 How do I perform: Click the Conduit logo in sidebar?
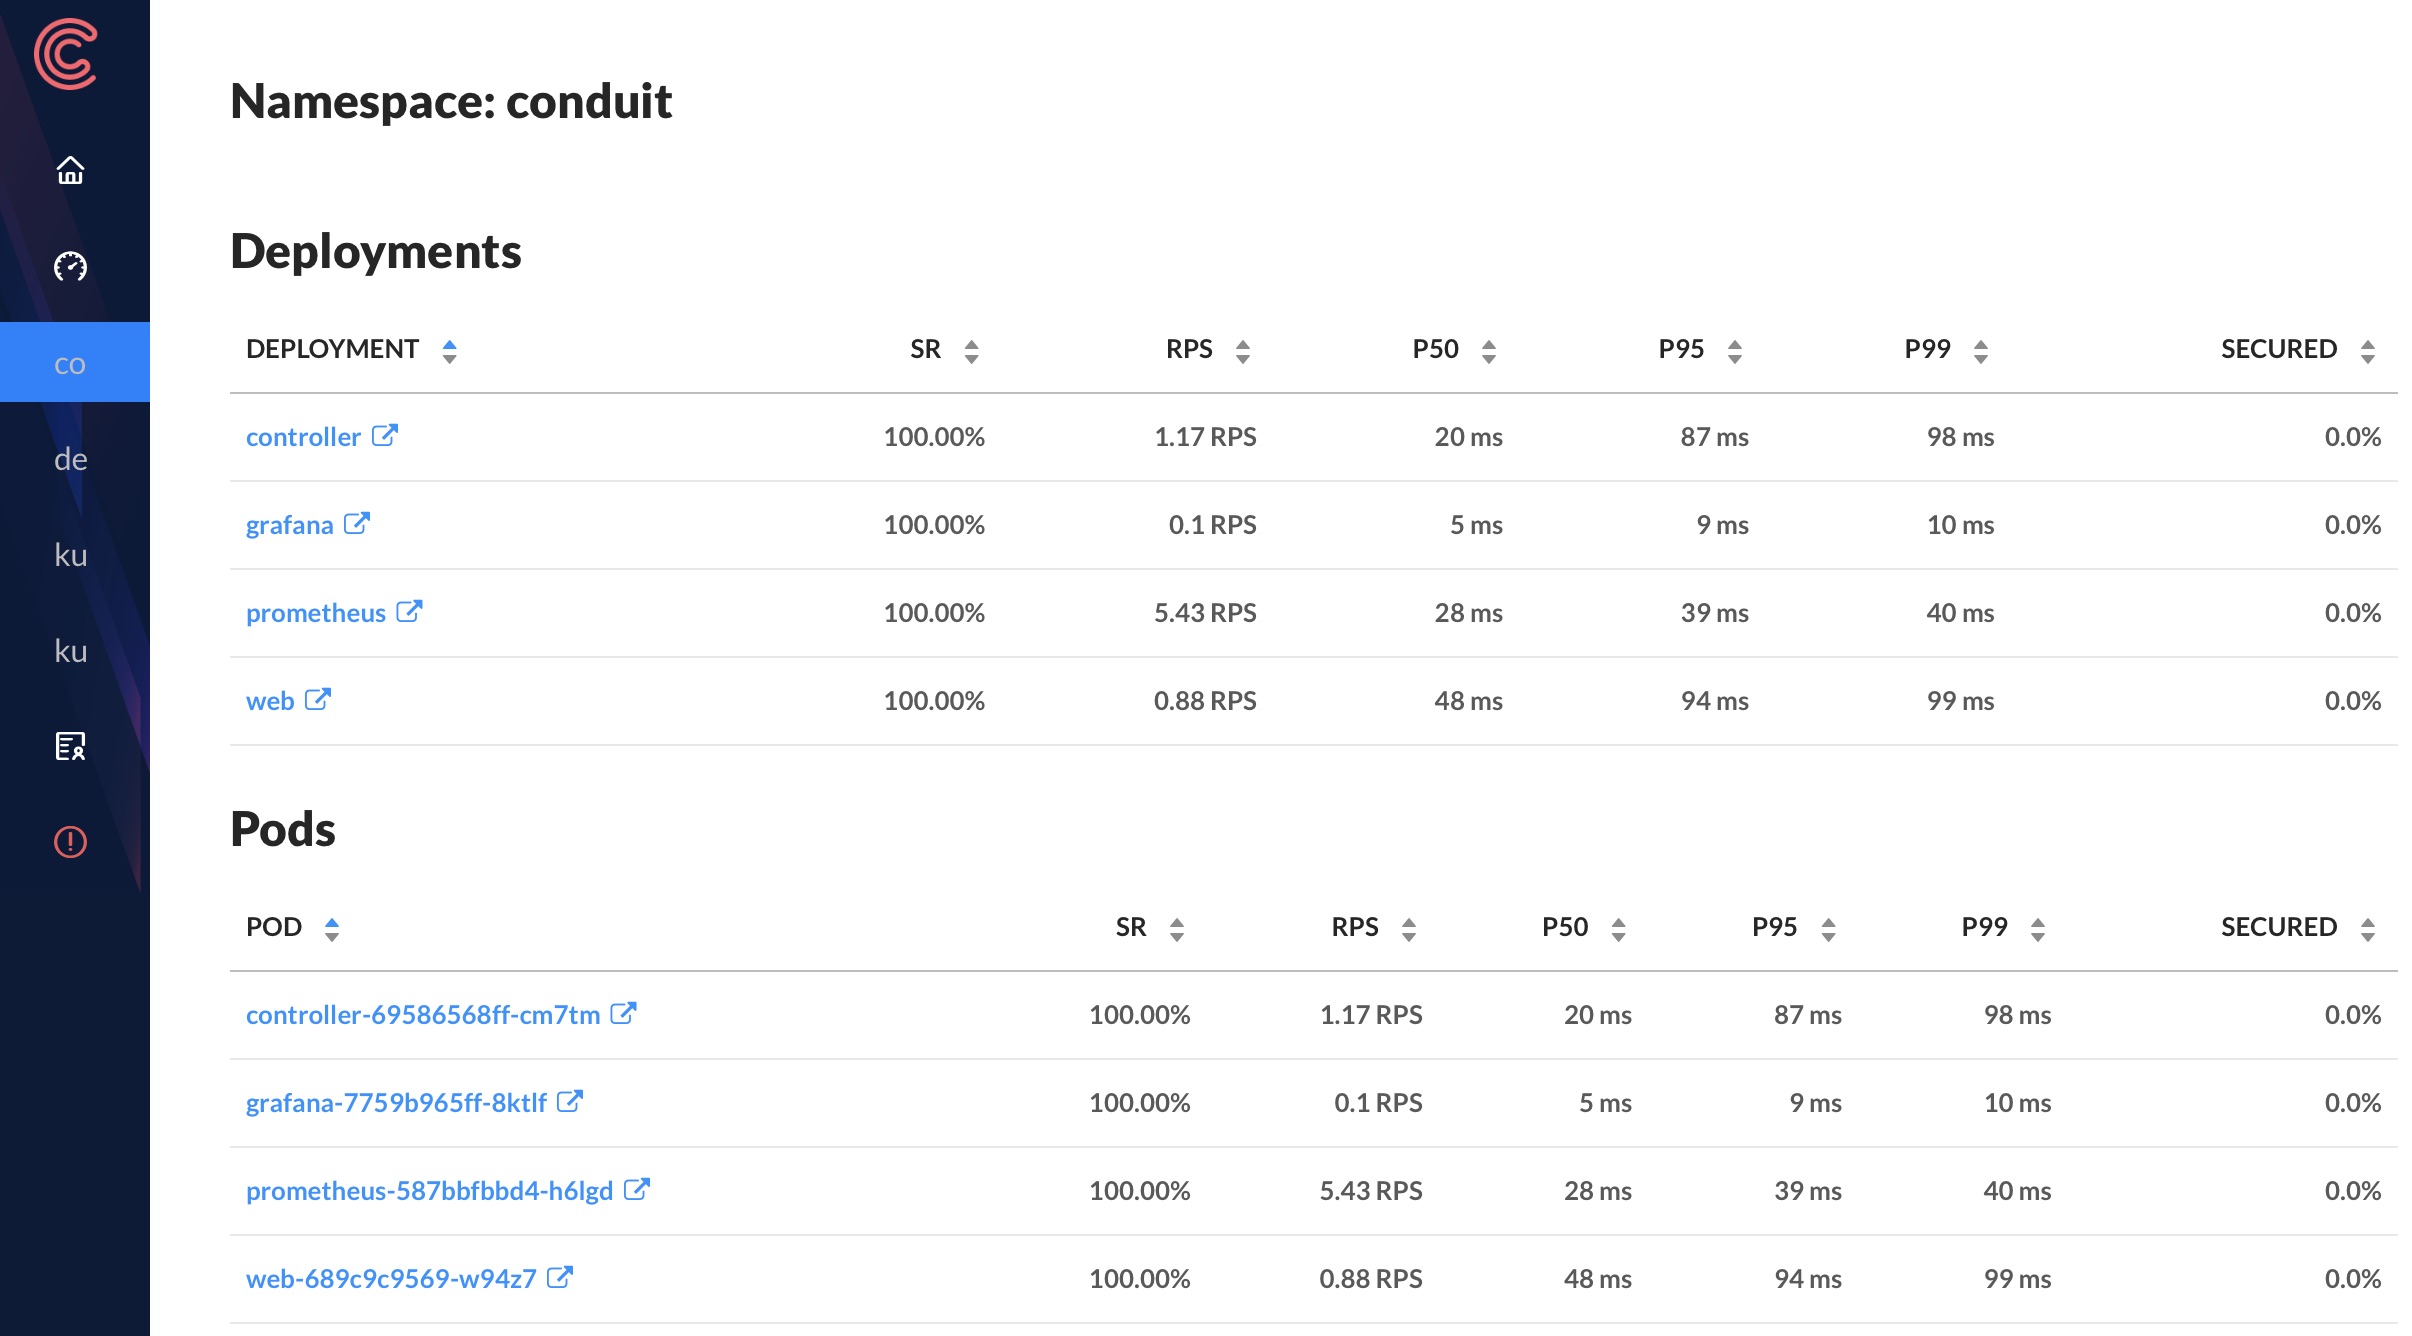[x=66, y=54]
